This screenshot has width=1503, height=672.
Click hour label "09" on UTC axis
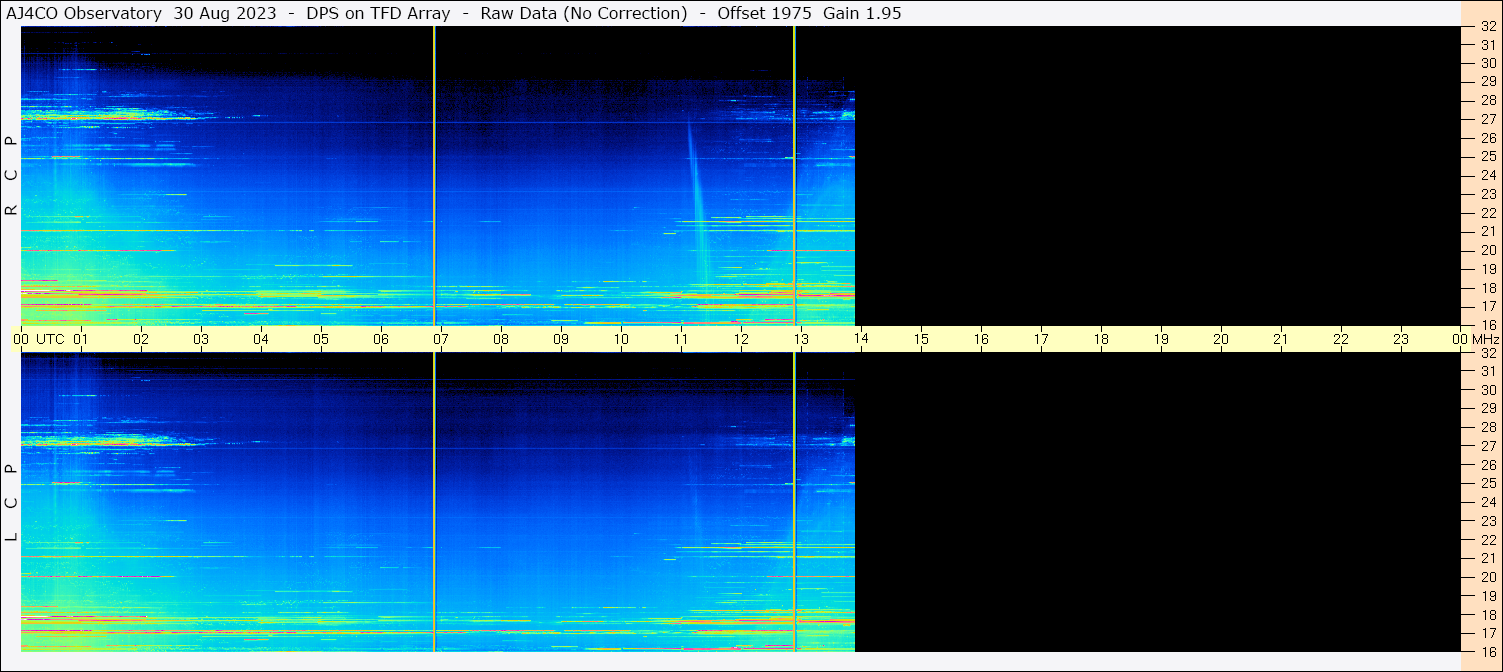point(561,340)
